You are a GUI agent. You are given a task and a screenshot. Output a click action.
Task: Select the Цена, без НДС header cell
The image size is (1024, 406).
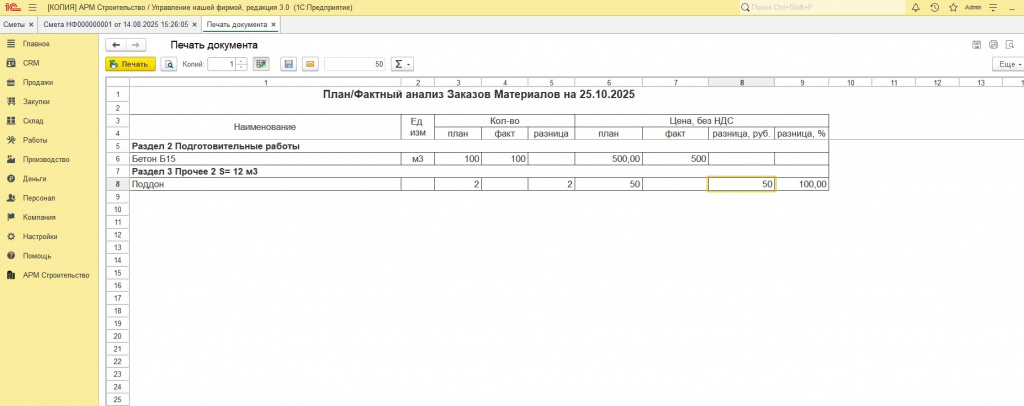click(x=701, y=121)
